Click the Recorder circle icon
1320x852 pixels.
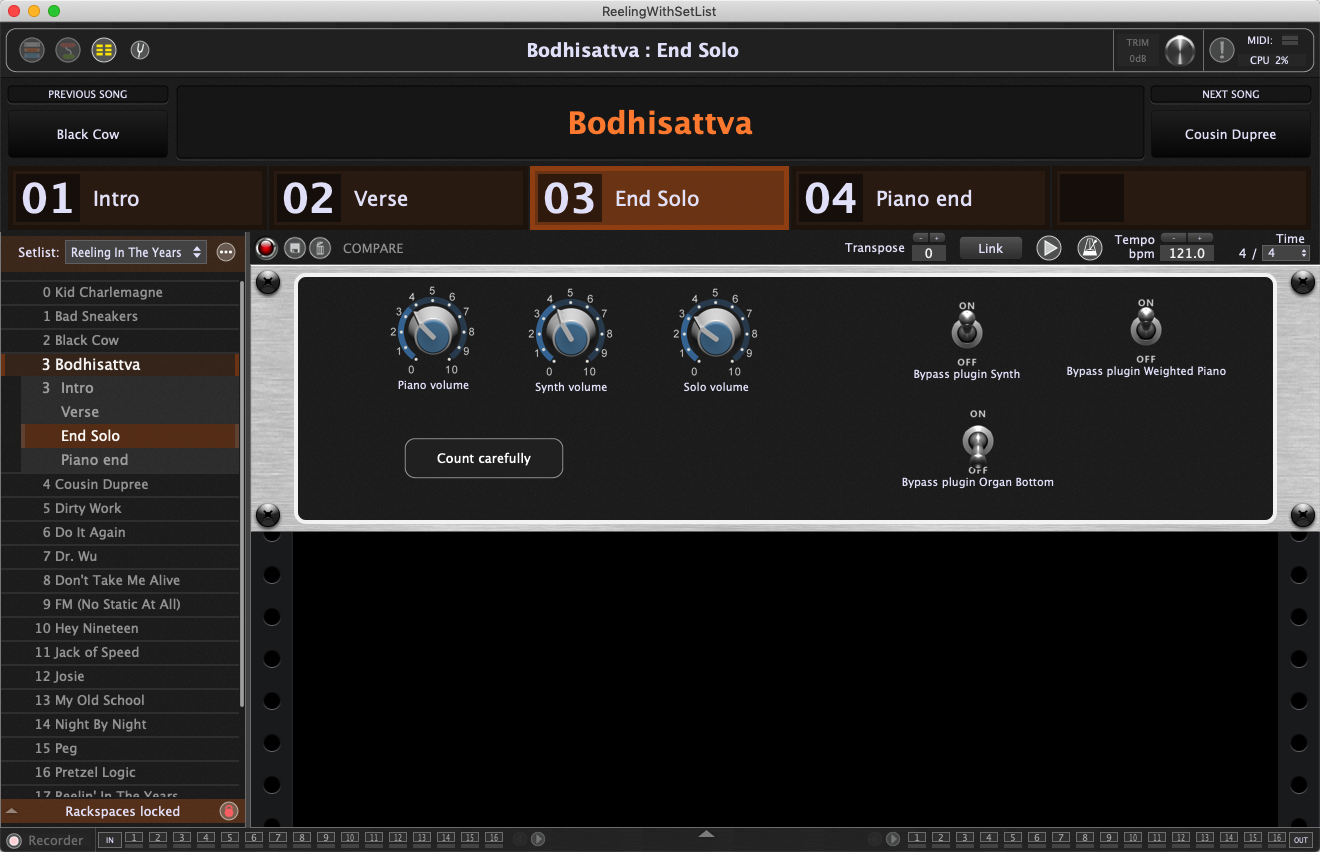click(x=14, y=840)
